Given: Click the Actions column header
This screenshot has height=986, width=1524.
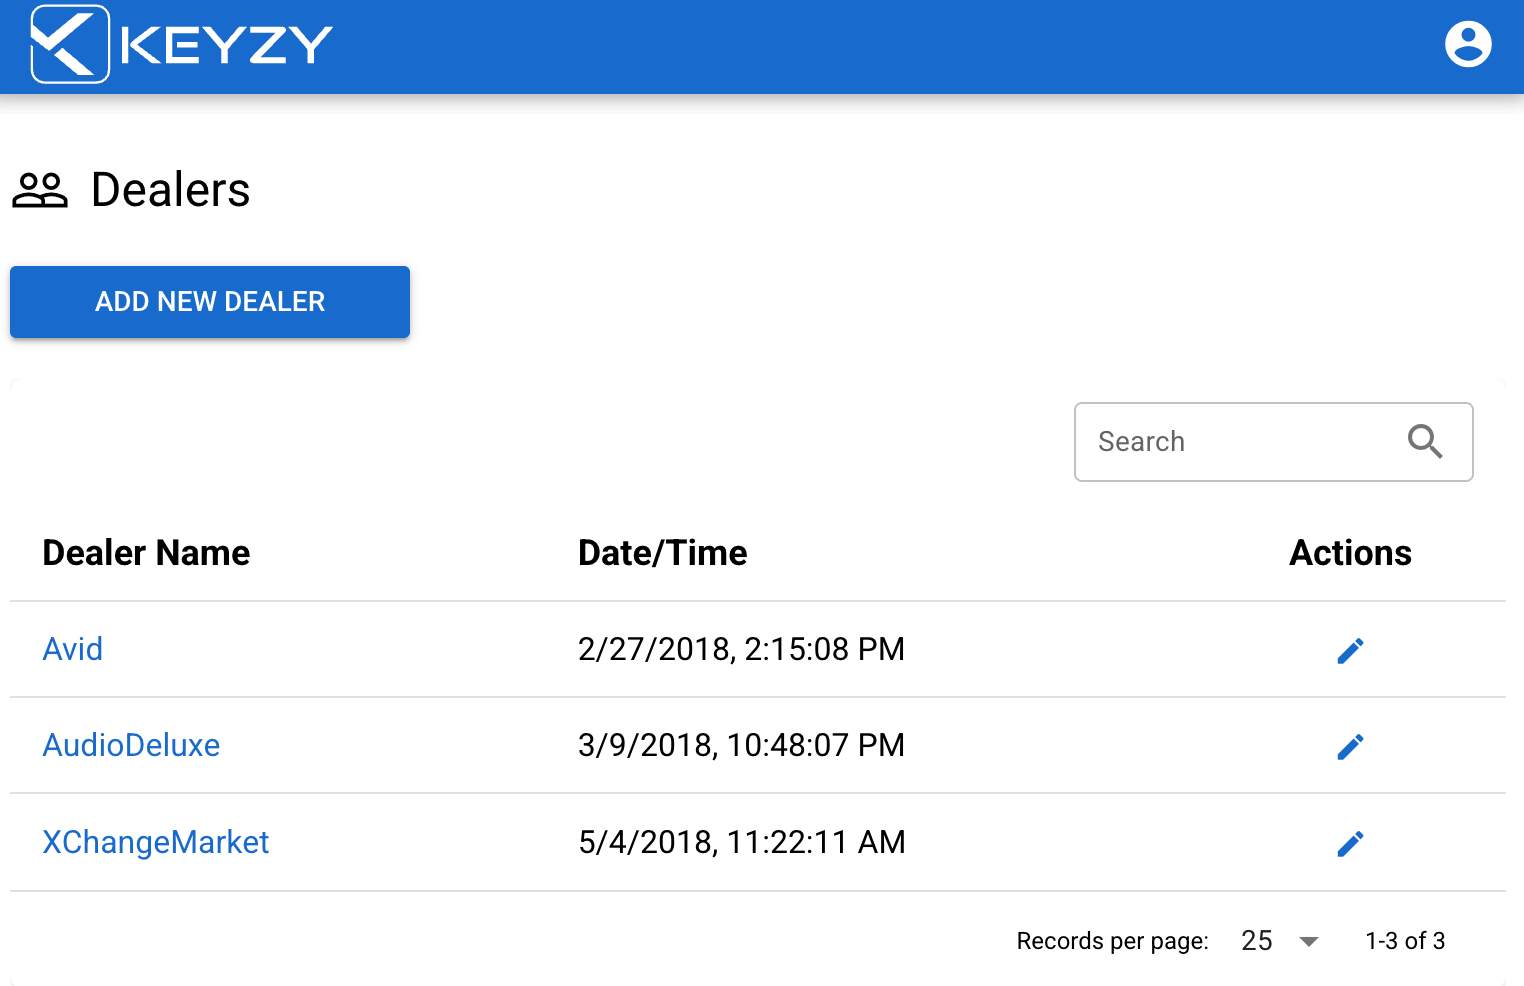Looking at the screenshot, I should coord(1349,553).
